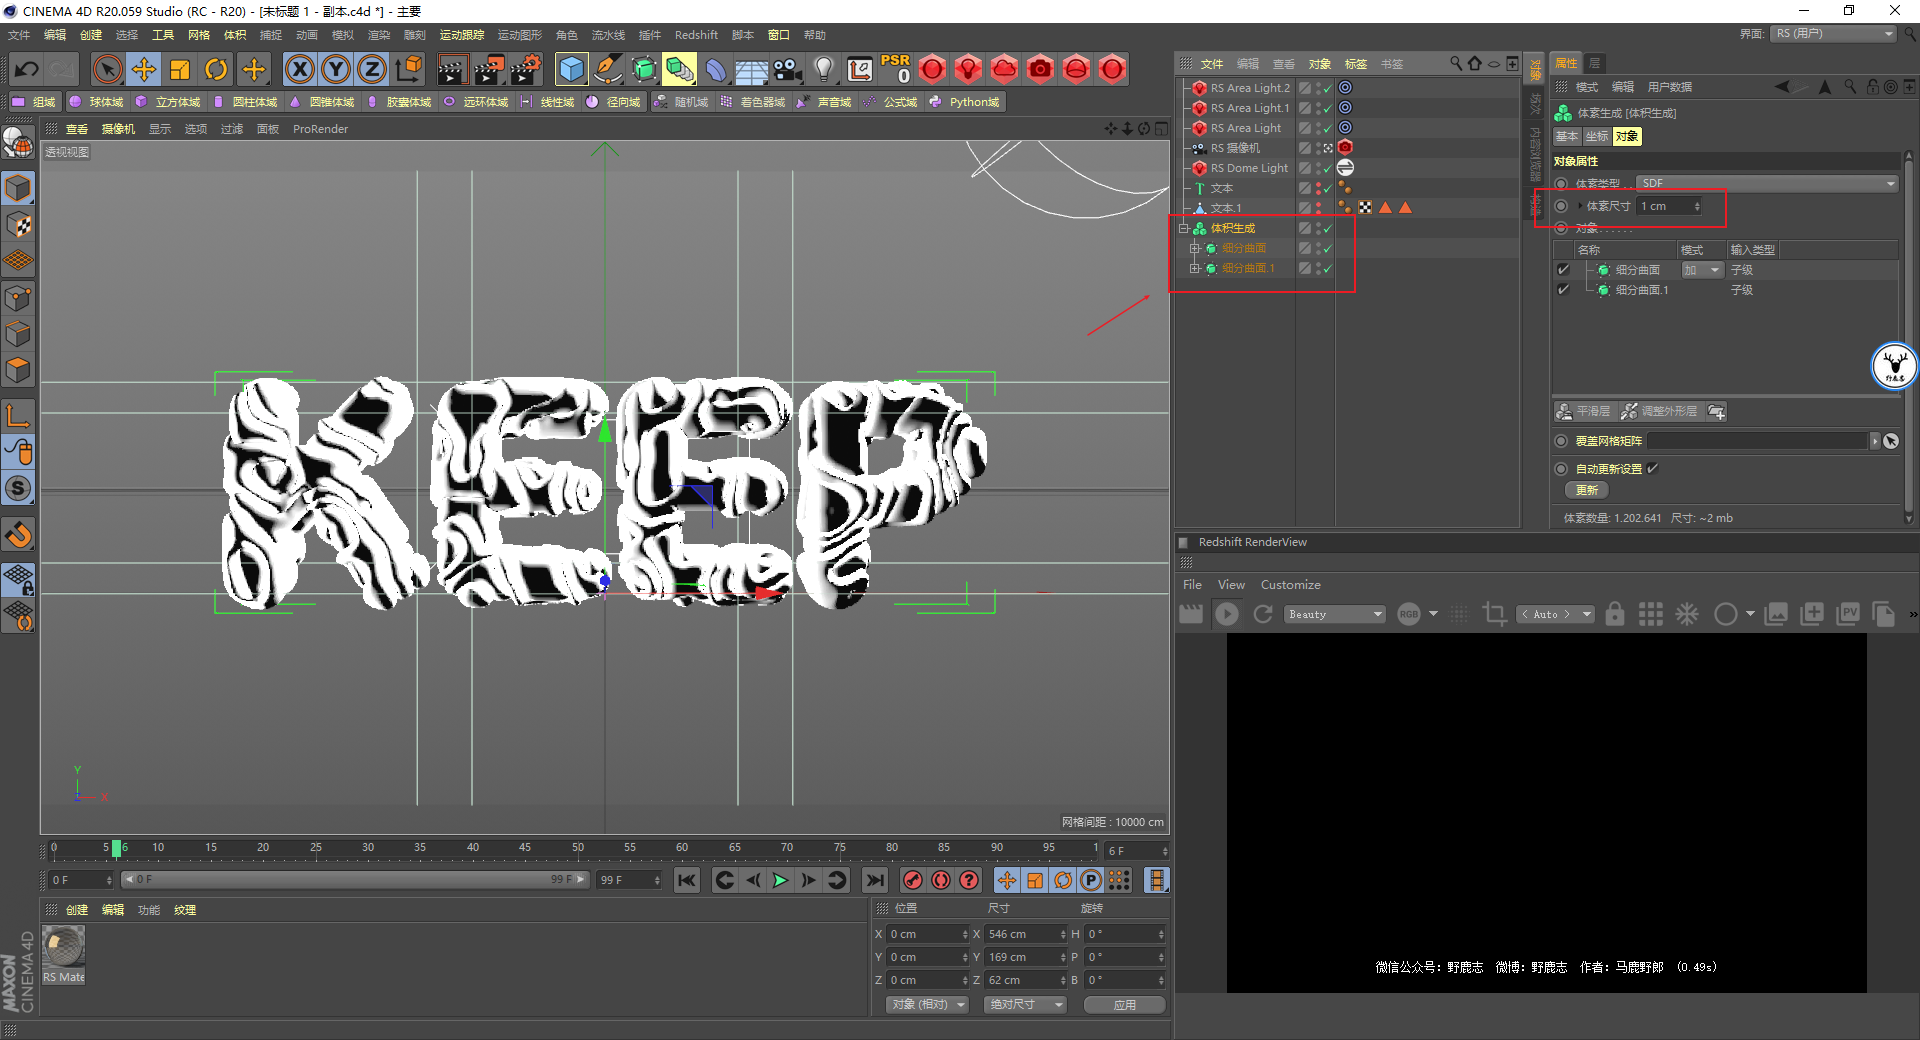
Task: Open the Auto crop dropdown in RenderView
Action: coord(1555,614)
